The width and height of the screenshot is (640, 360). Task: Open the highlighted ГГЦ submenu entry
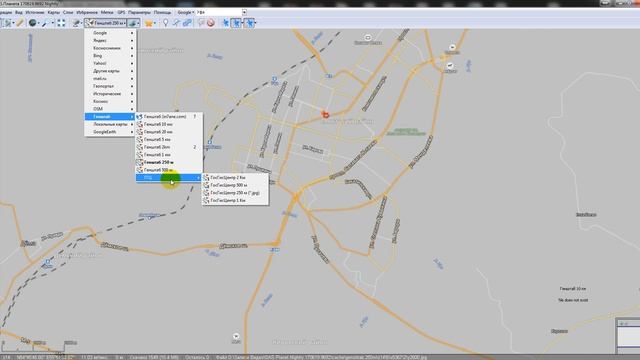pyautogui.click(x=169, y=178)
